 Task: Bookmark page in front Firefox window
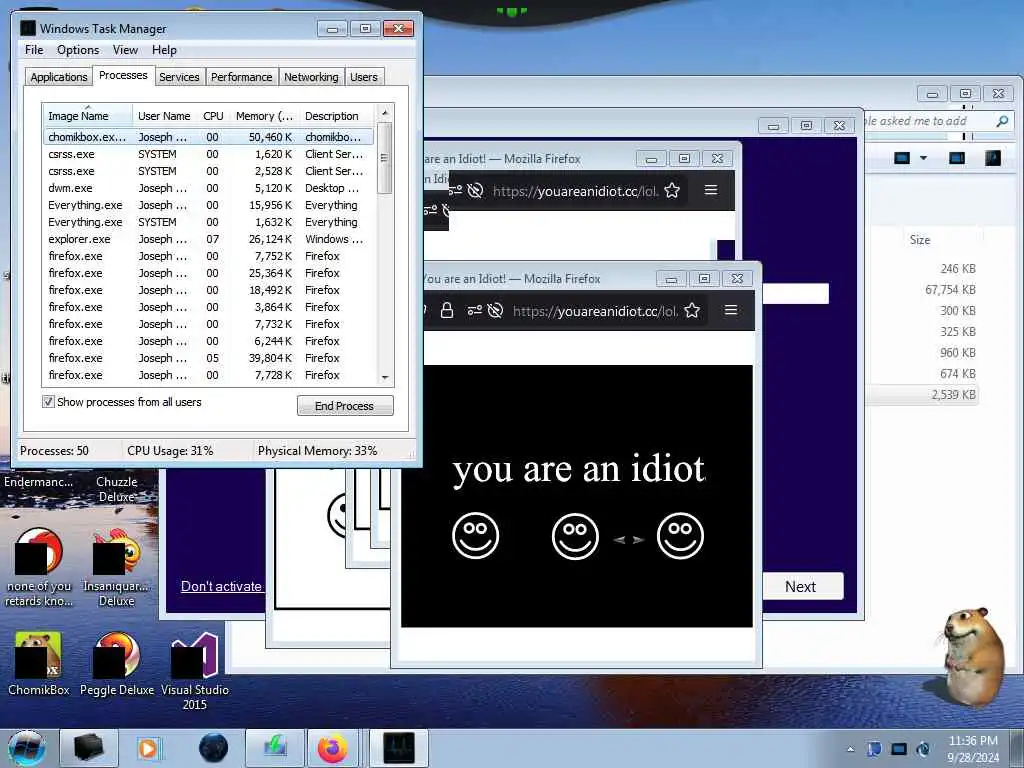coord(692,311)
